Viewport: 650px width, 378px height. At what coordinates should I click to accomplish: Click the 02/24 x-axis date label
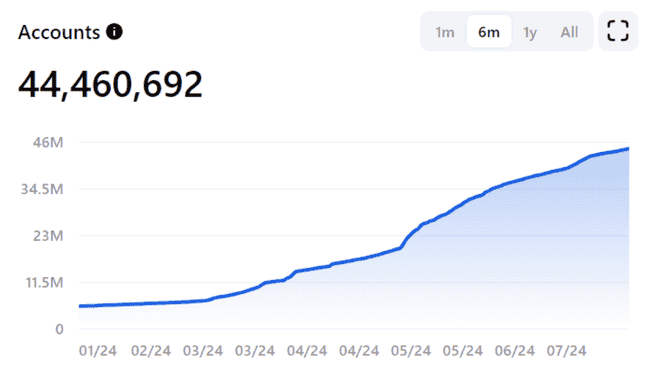pyautogui.click(x=151, y=351)
